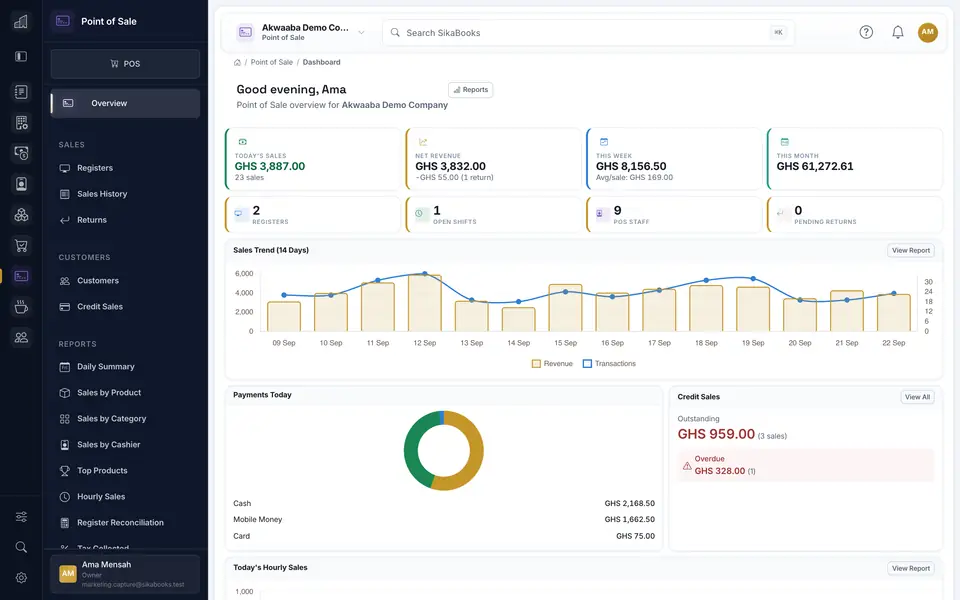Open the gear settings icon in the left rail
The width and height of the screenshot is (960, 600).
click(x=21, y=577)
